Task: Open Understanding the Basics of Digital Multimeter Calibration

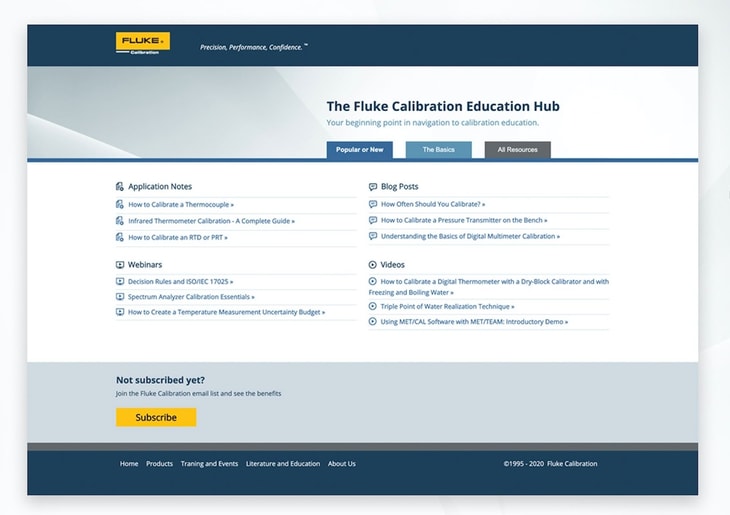Action: point(470,236)
